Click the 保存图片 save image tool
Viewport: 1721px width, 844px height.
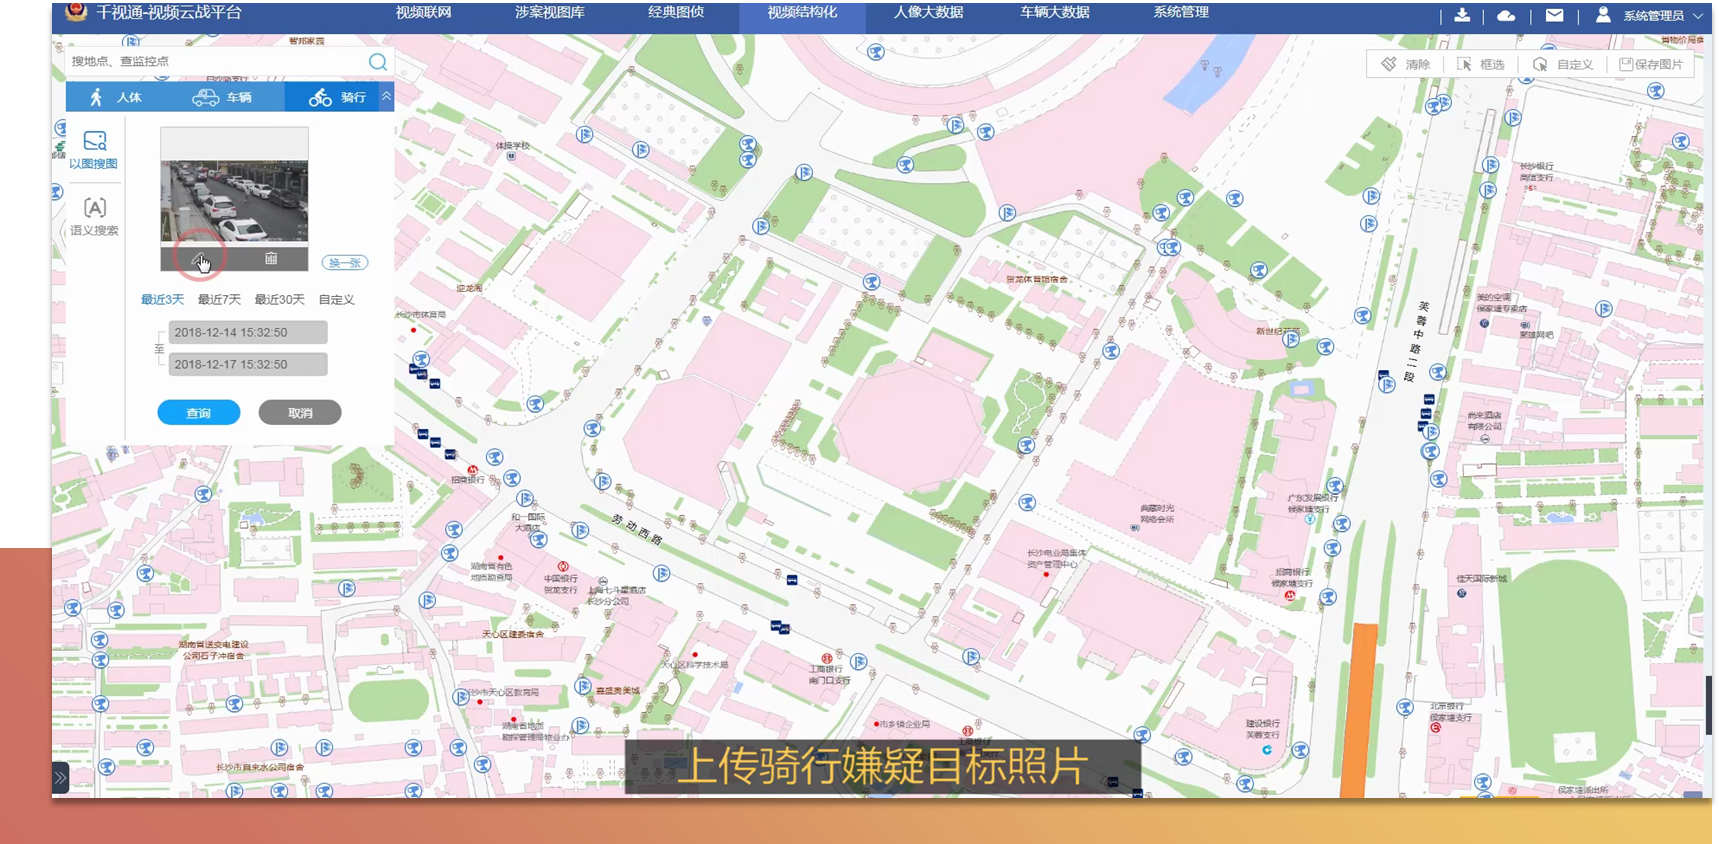[1651, 64]
